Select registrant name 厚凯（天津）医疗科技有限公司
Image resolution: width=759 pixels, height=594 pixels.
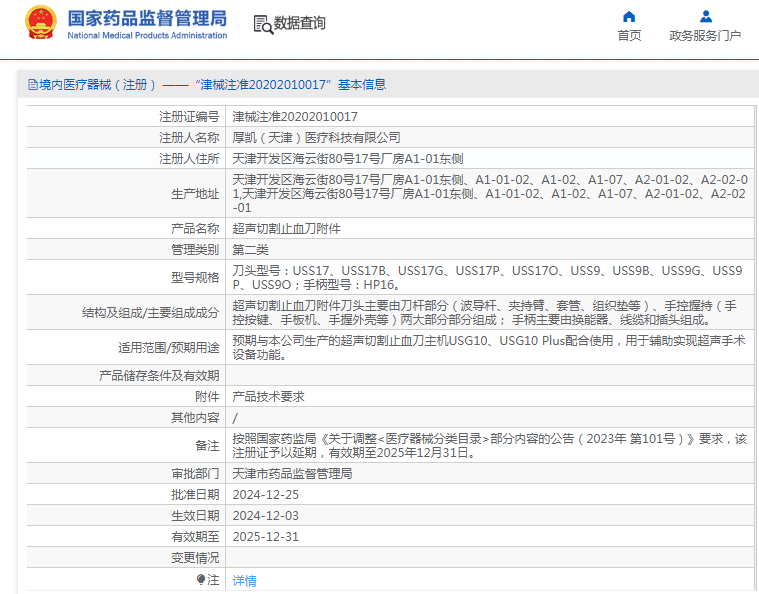(316, 137)
